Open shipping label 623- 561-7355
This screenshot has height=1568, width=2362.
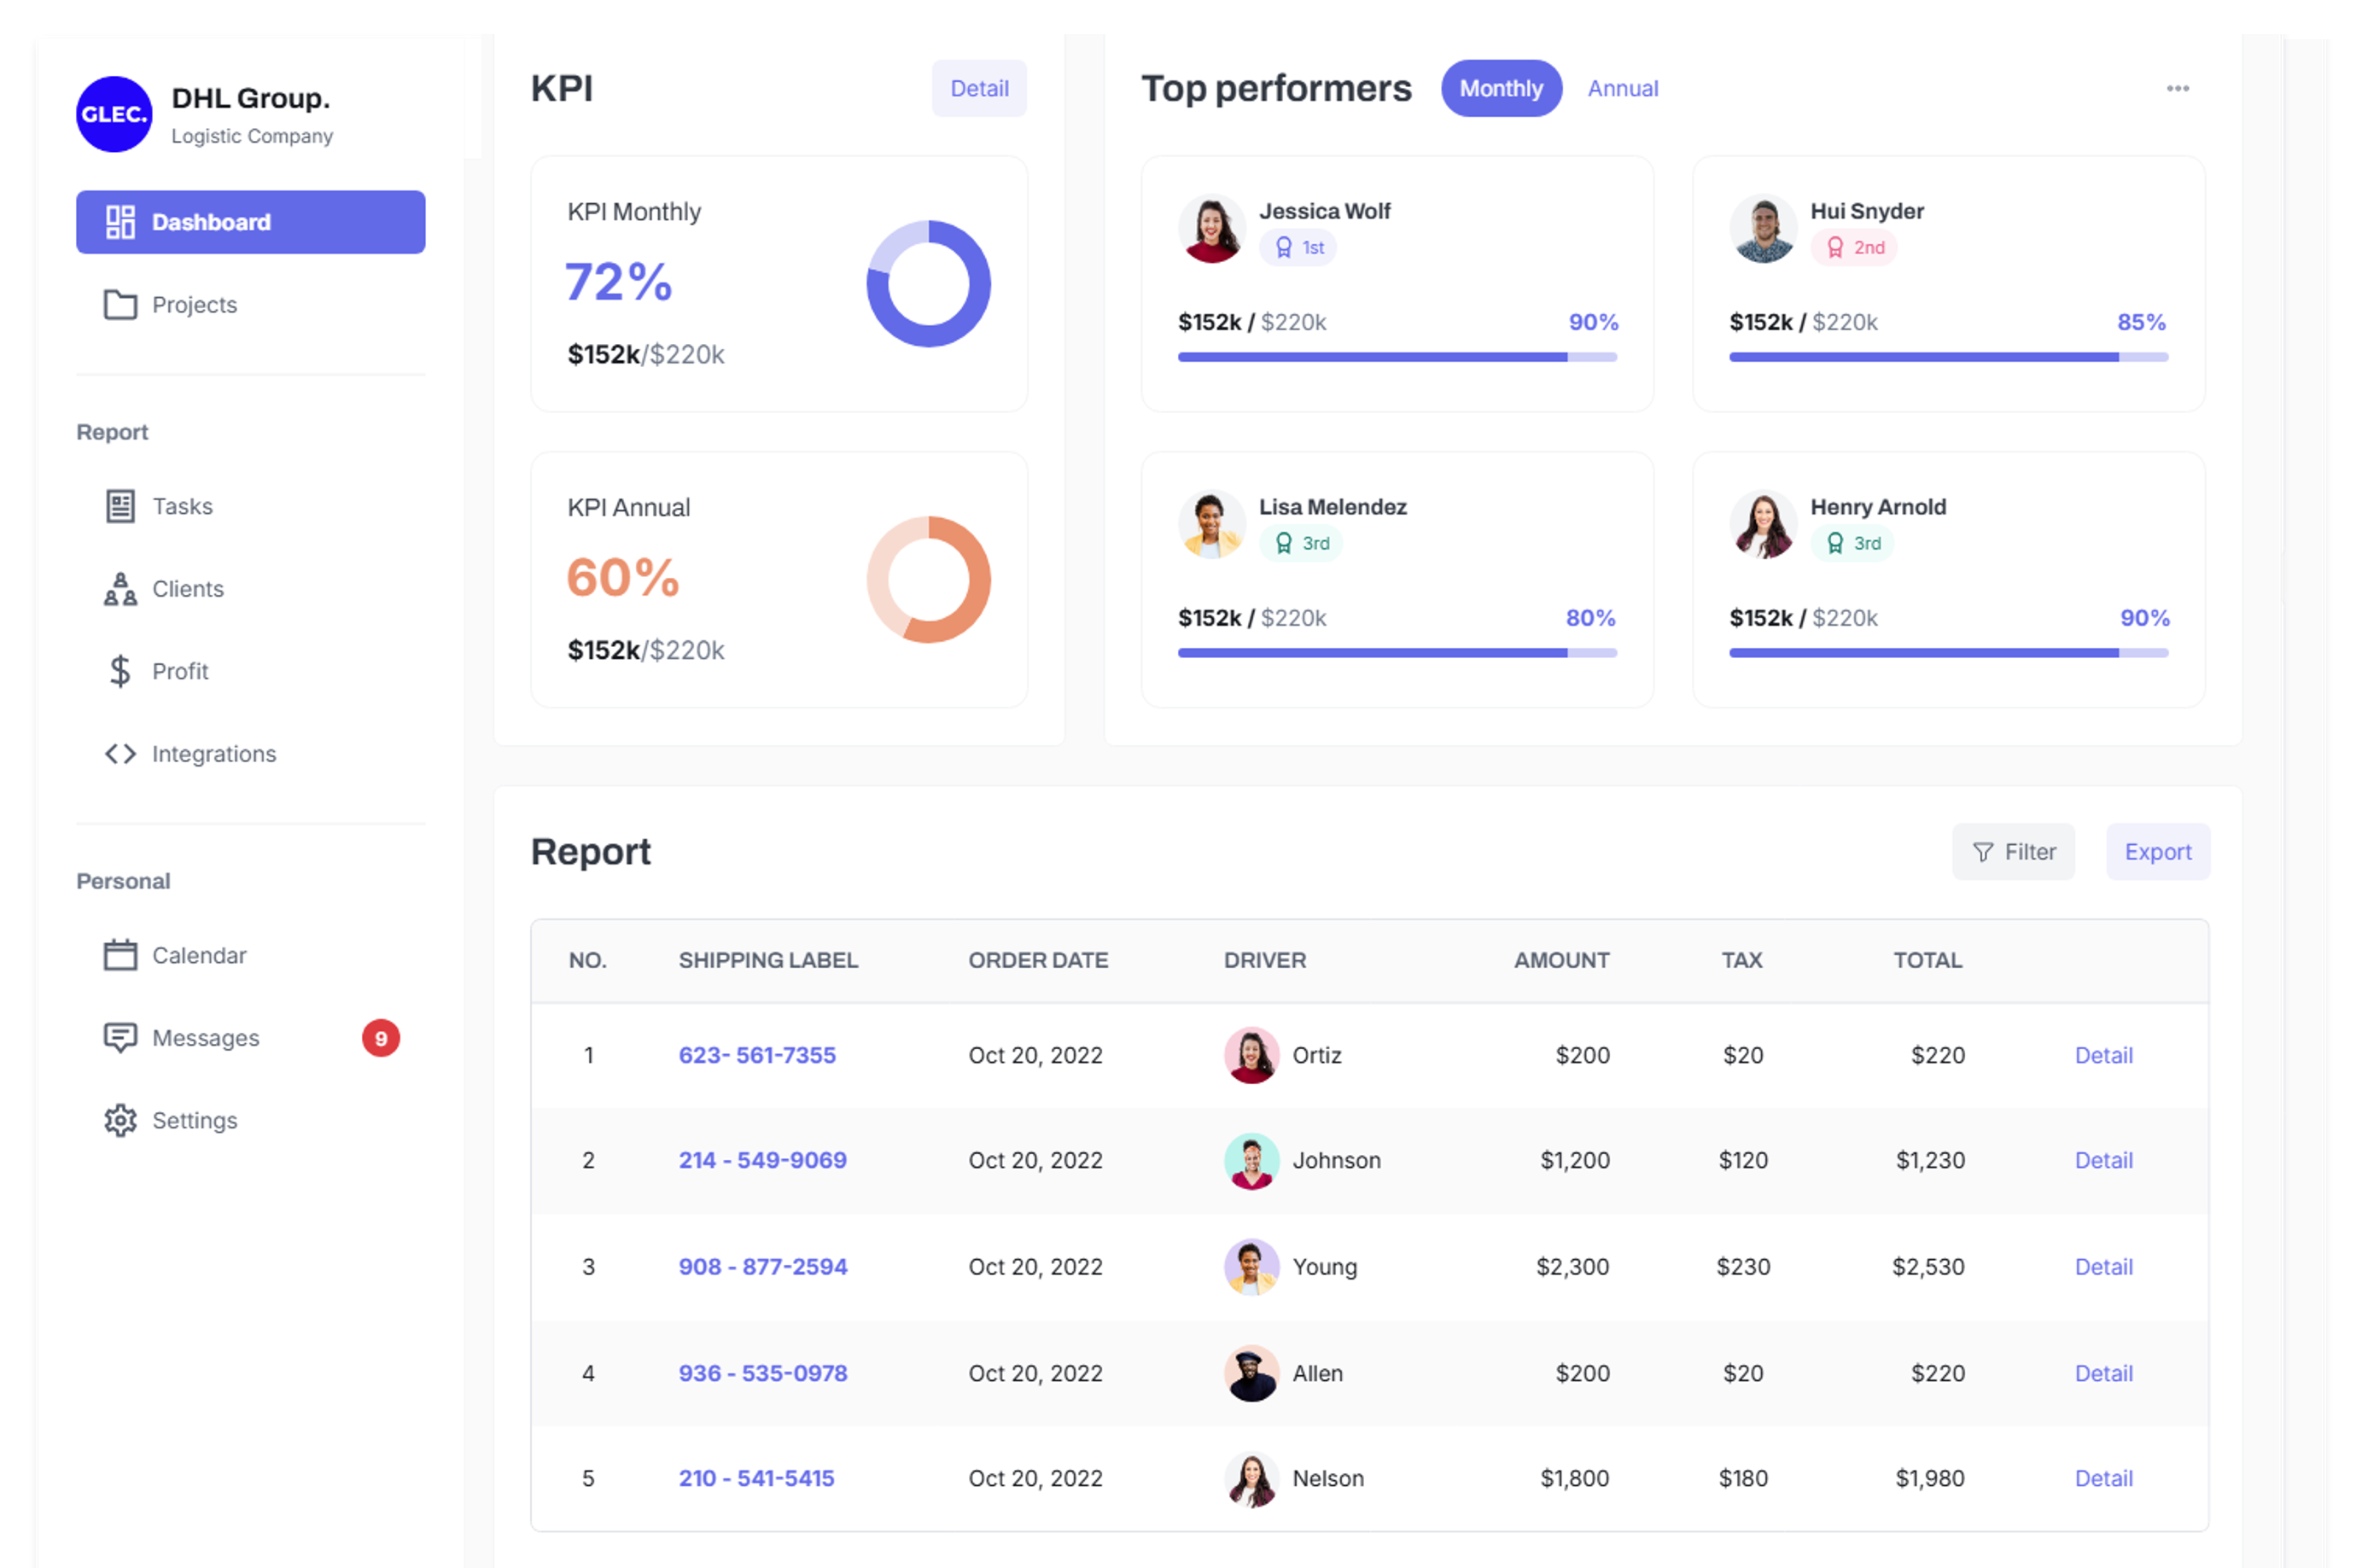pyautogui.click(x=757, y=1055)
